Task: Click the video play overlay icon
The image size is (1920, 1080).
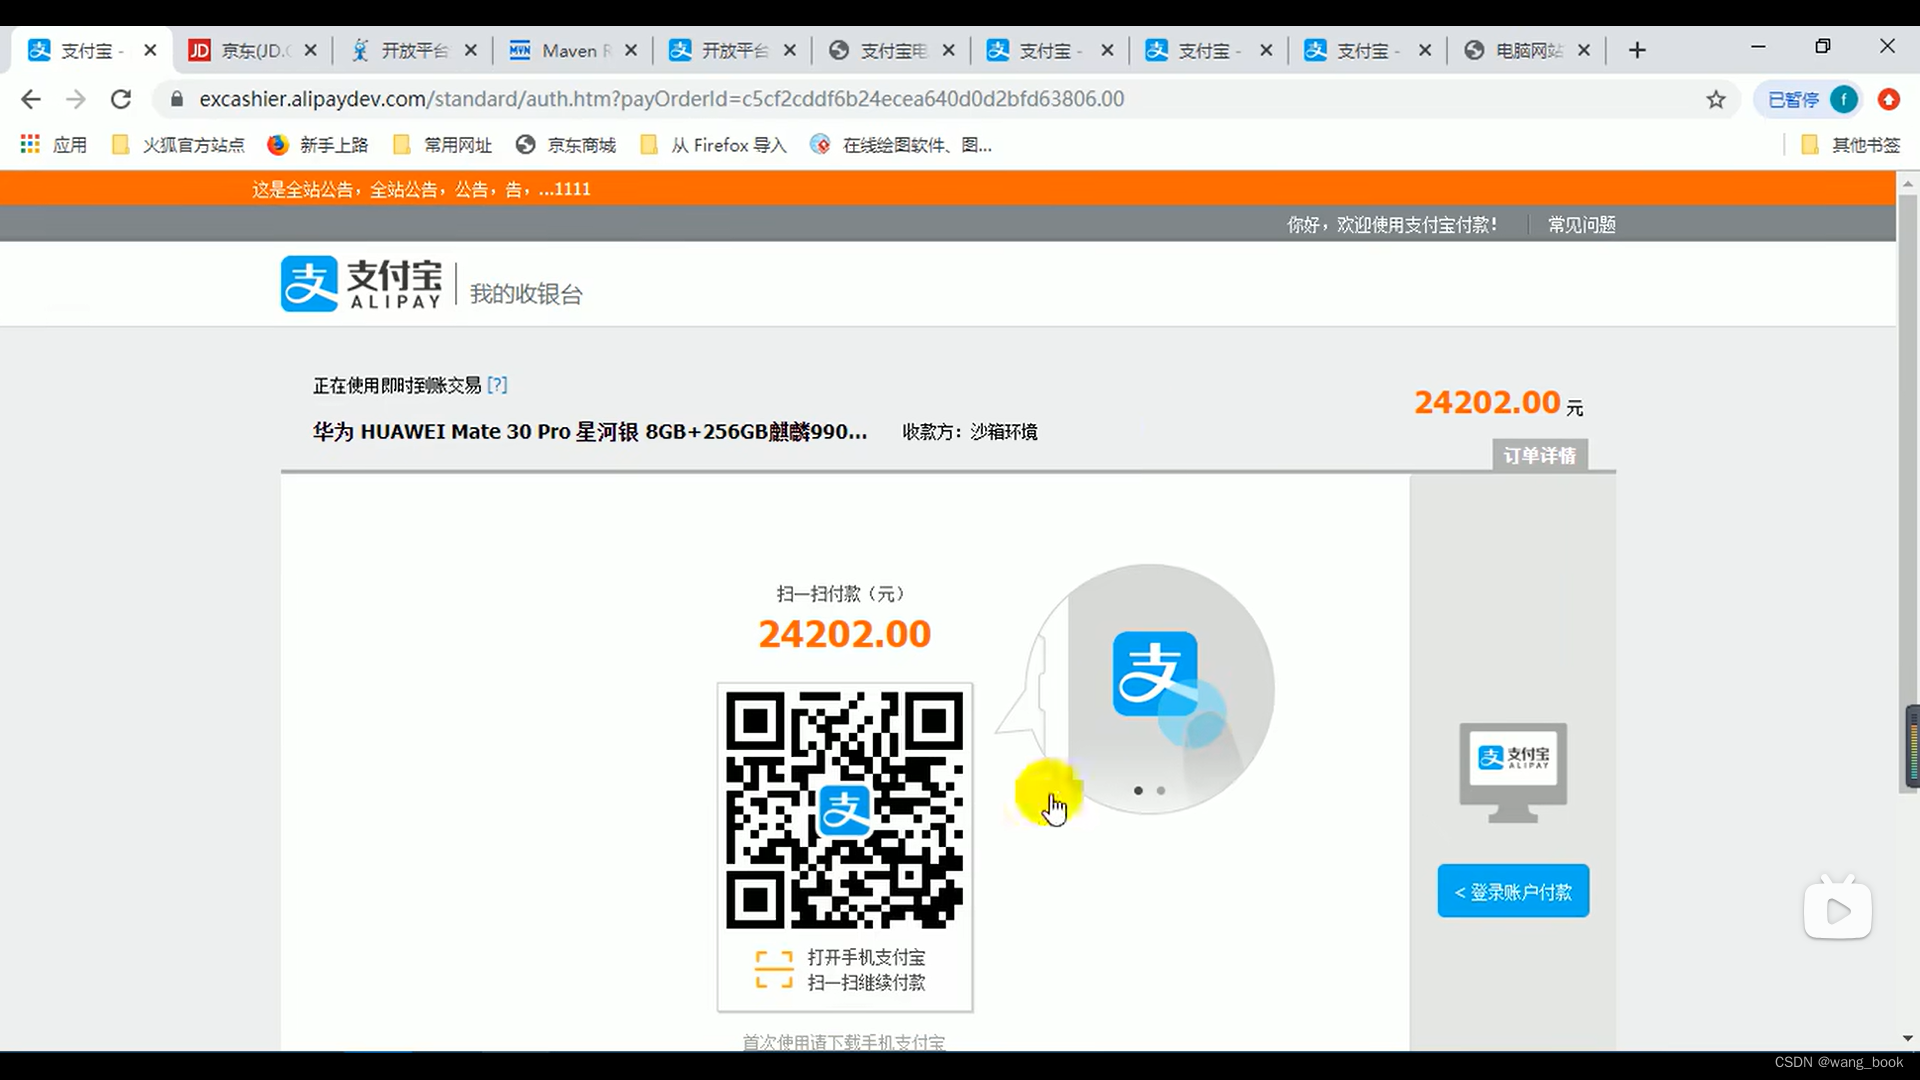Action: click(x=1838, y=909)
